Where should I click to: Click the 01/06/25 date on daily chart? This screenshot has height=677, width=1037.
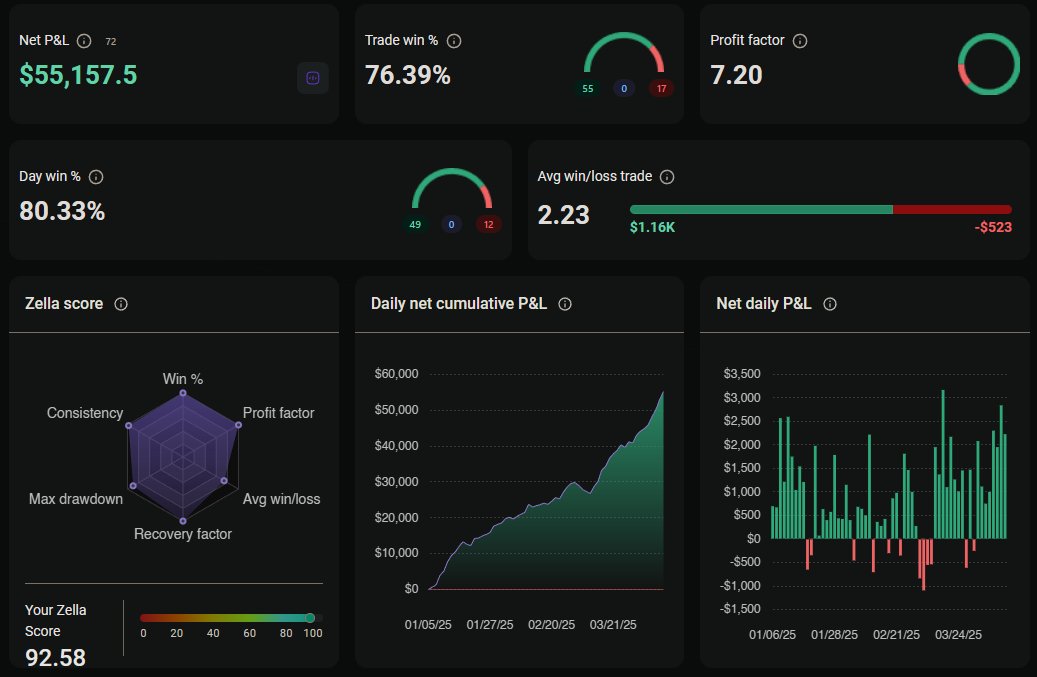[x=772, y=635]
